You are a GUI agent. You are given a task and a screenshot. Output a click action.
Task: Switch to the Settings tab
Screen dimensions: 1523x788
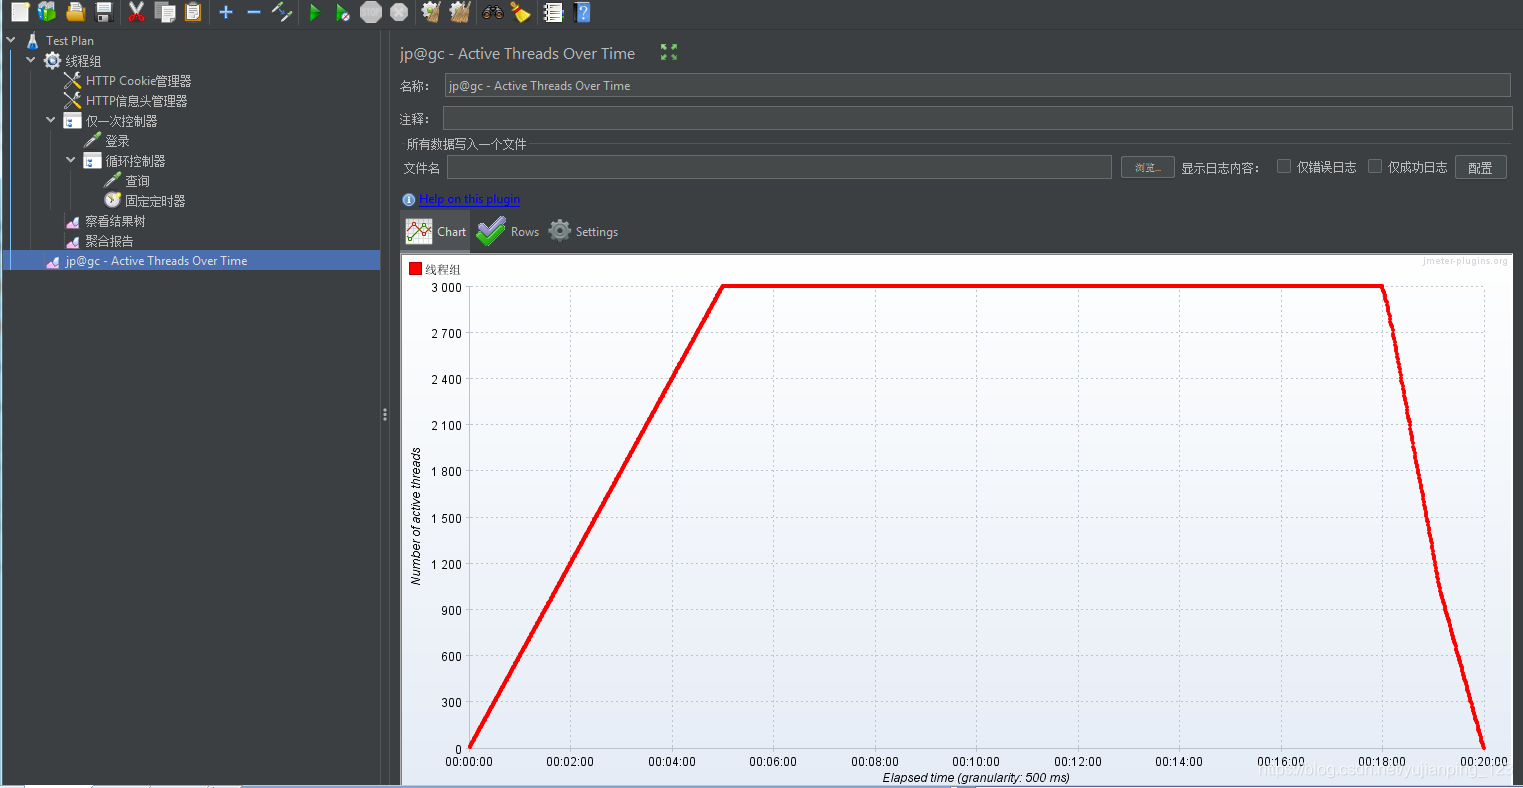[584, 232]
